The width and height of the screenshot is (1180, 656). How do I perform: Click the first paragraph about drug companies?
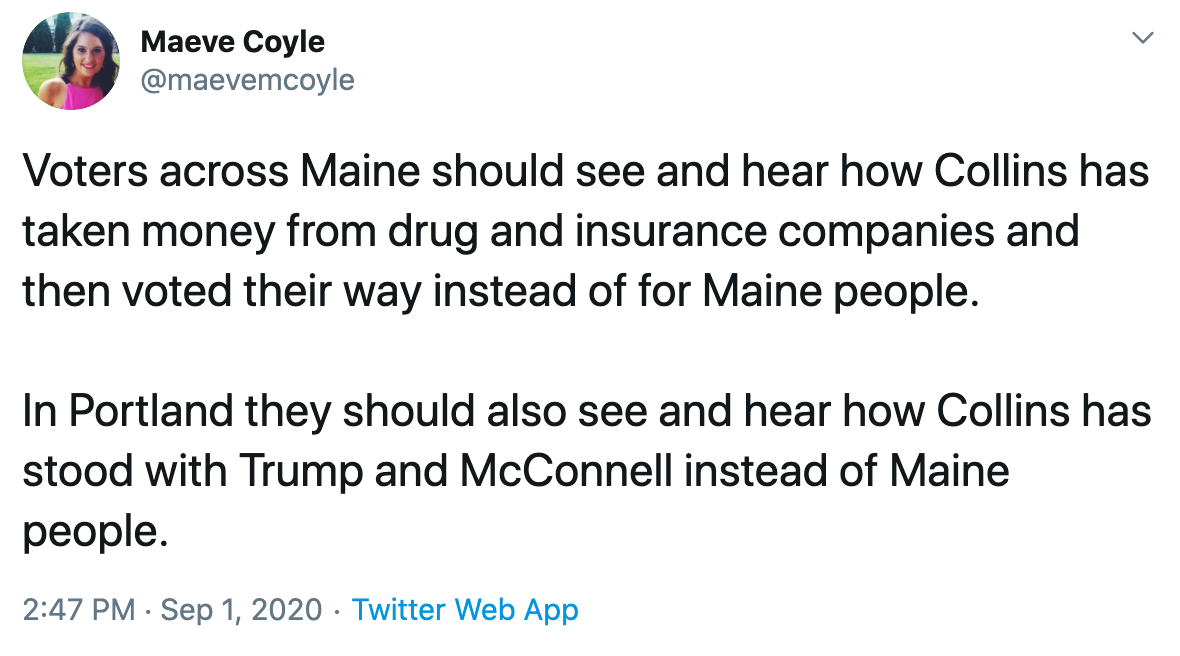pyautogui.click(x=585, y=233)
